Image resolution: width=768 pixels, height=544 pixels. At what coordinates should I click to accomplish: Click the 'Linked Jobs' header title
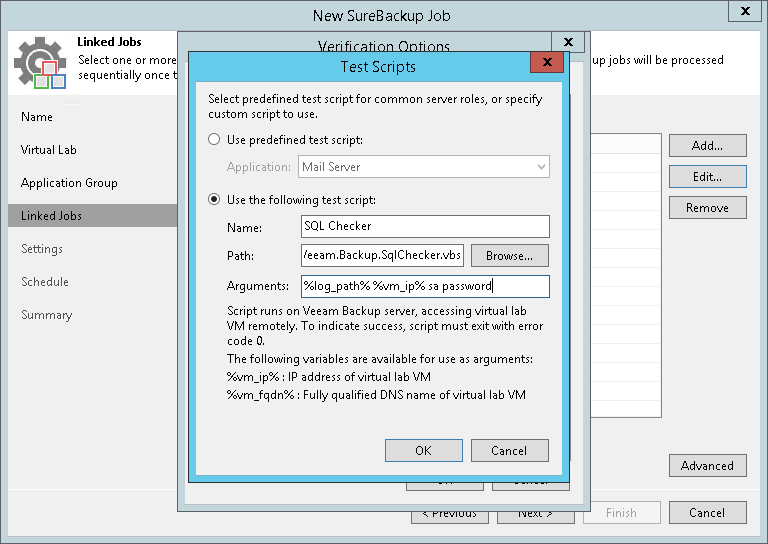coord(109,42)
